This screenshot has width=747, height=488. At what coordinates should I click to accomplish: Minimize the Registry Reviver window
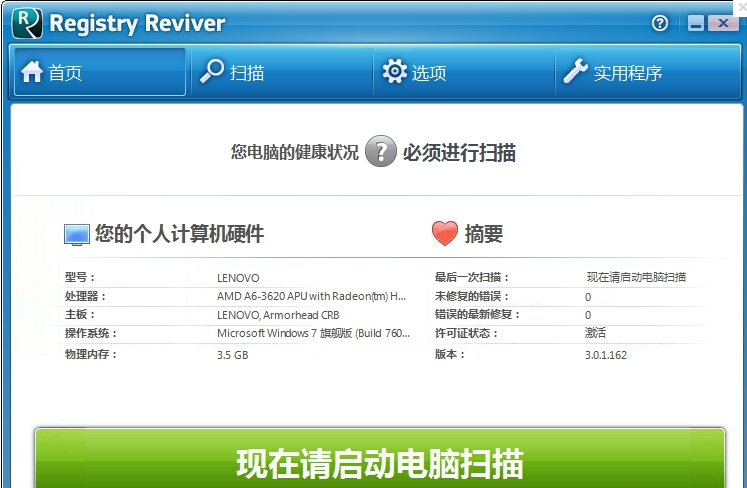point(693,23)
